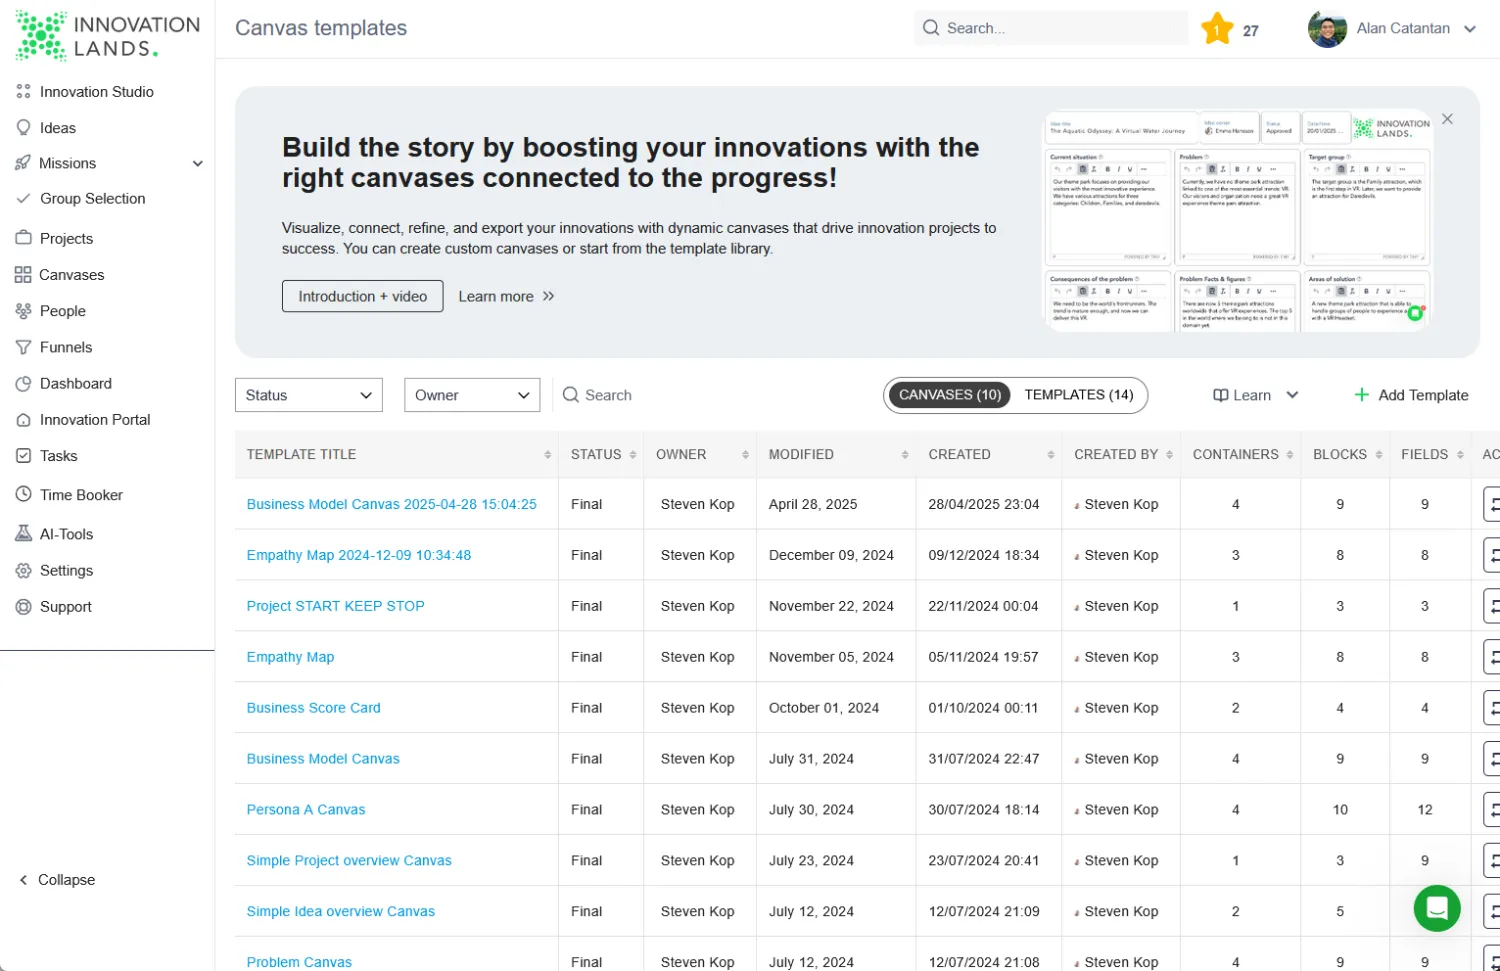Image resolution: width=1500 pixels, height=971 pixels.
Task: Switch to CANVASES (10) tab
Action: click(x=950, y=395)
